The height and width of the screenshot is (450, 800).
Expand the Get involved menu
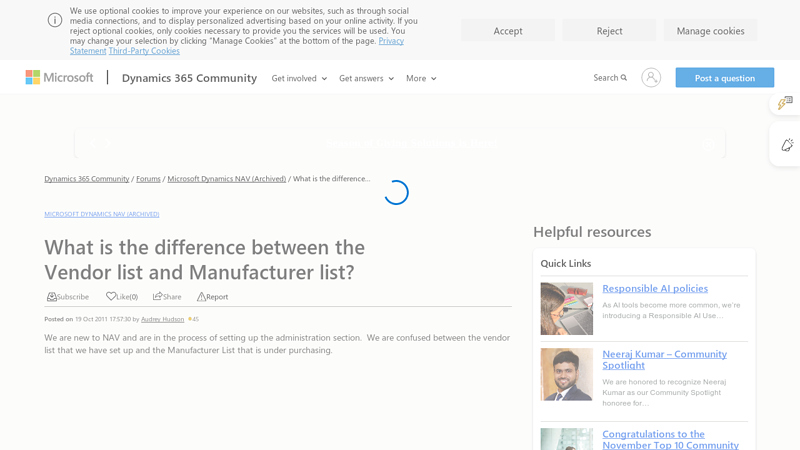point(299,78)
